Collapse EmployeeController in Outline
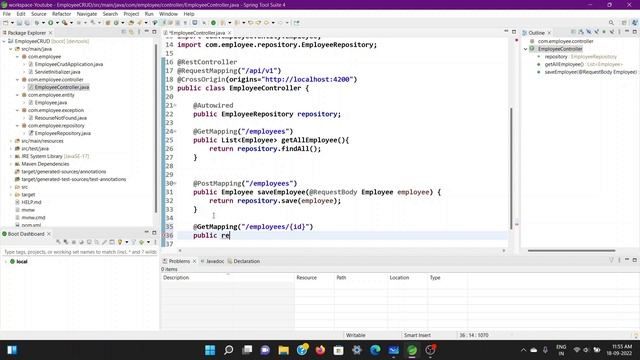Screen dimensions: 640x360 pyautogui.click(x=526, y=49)
